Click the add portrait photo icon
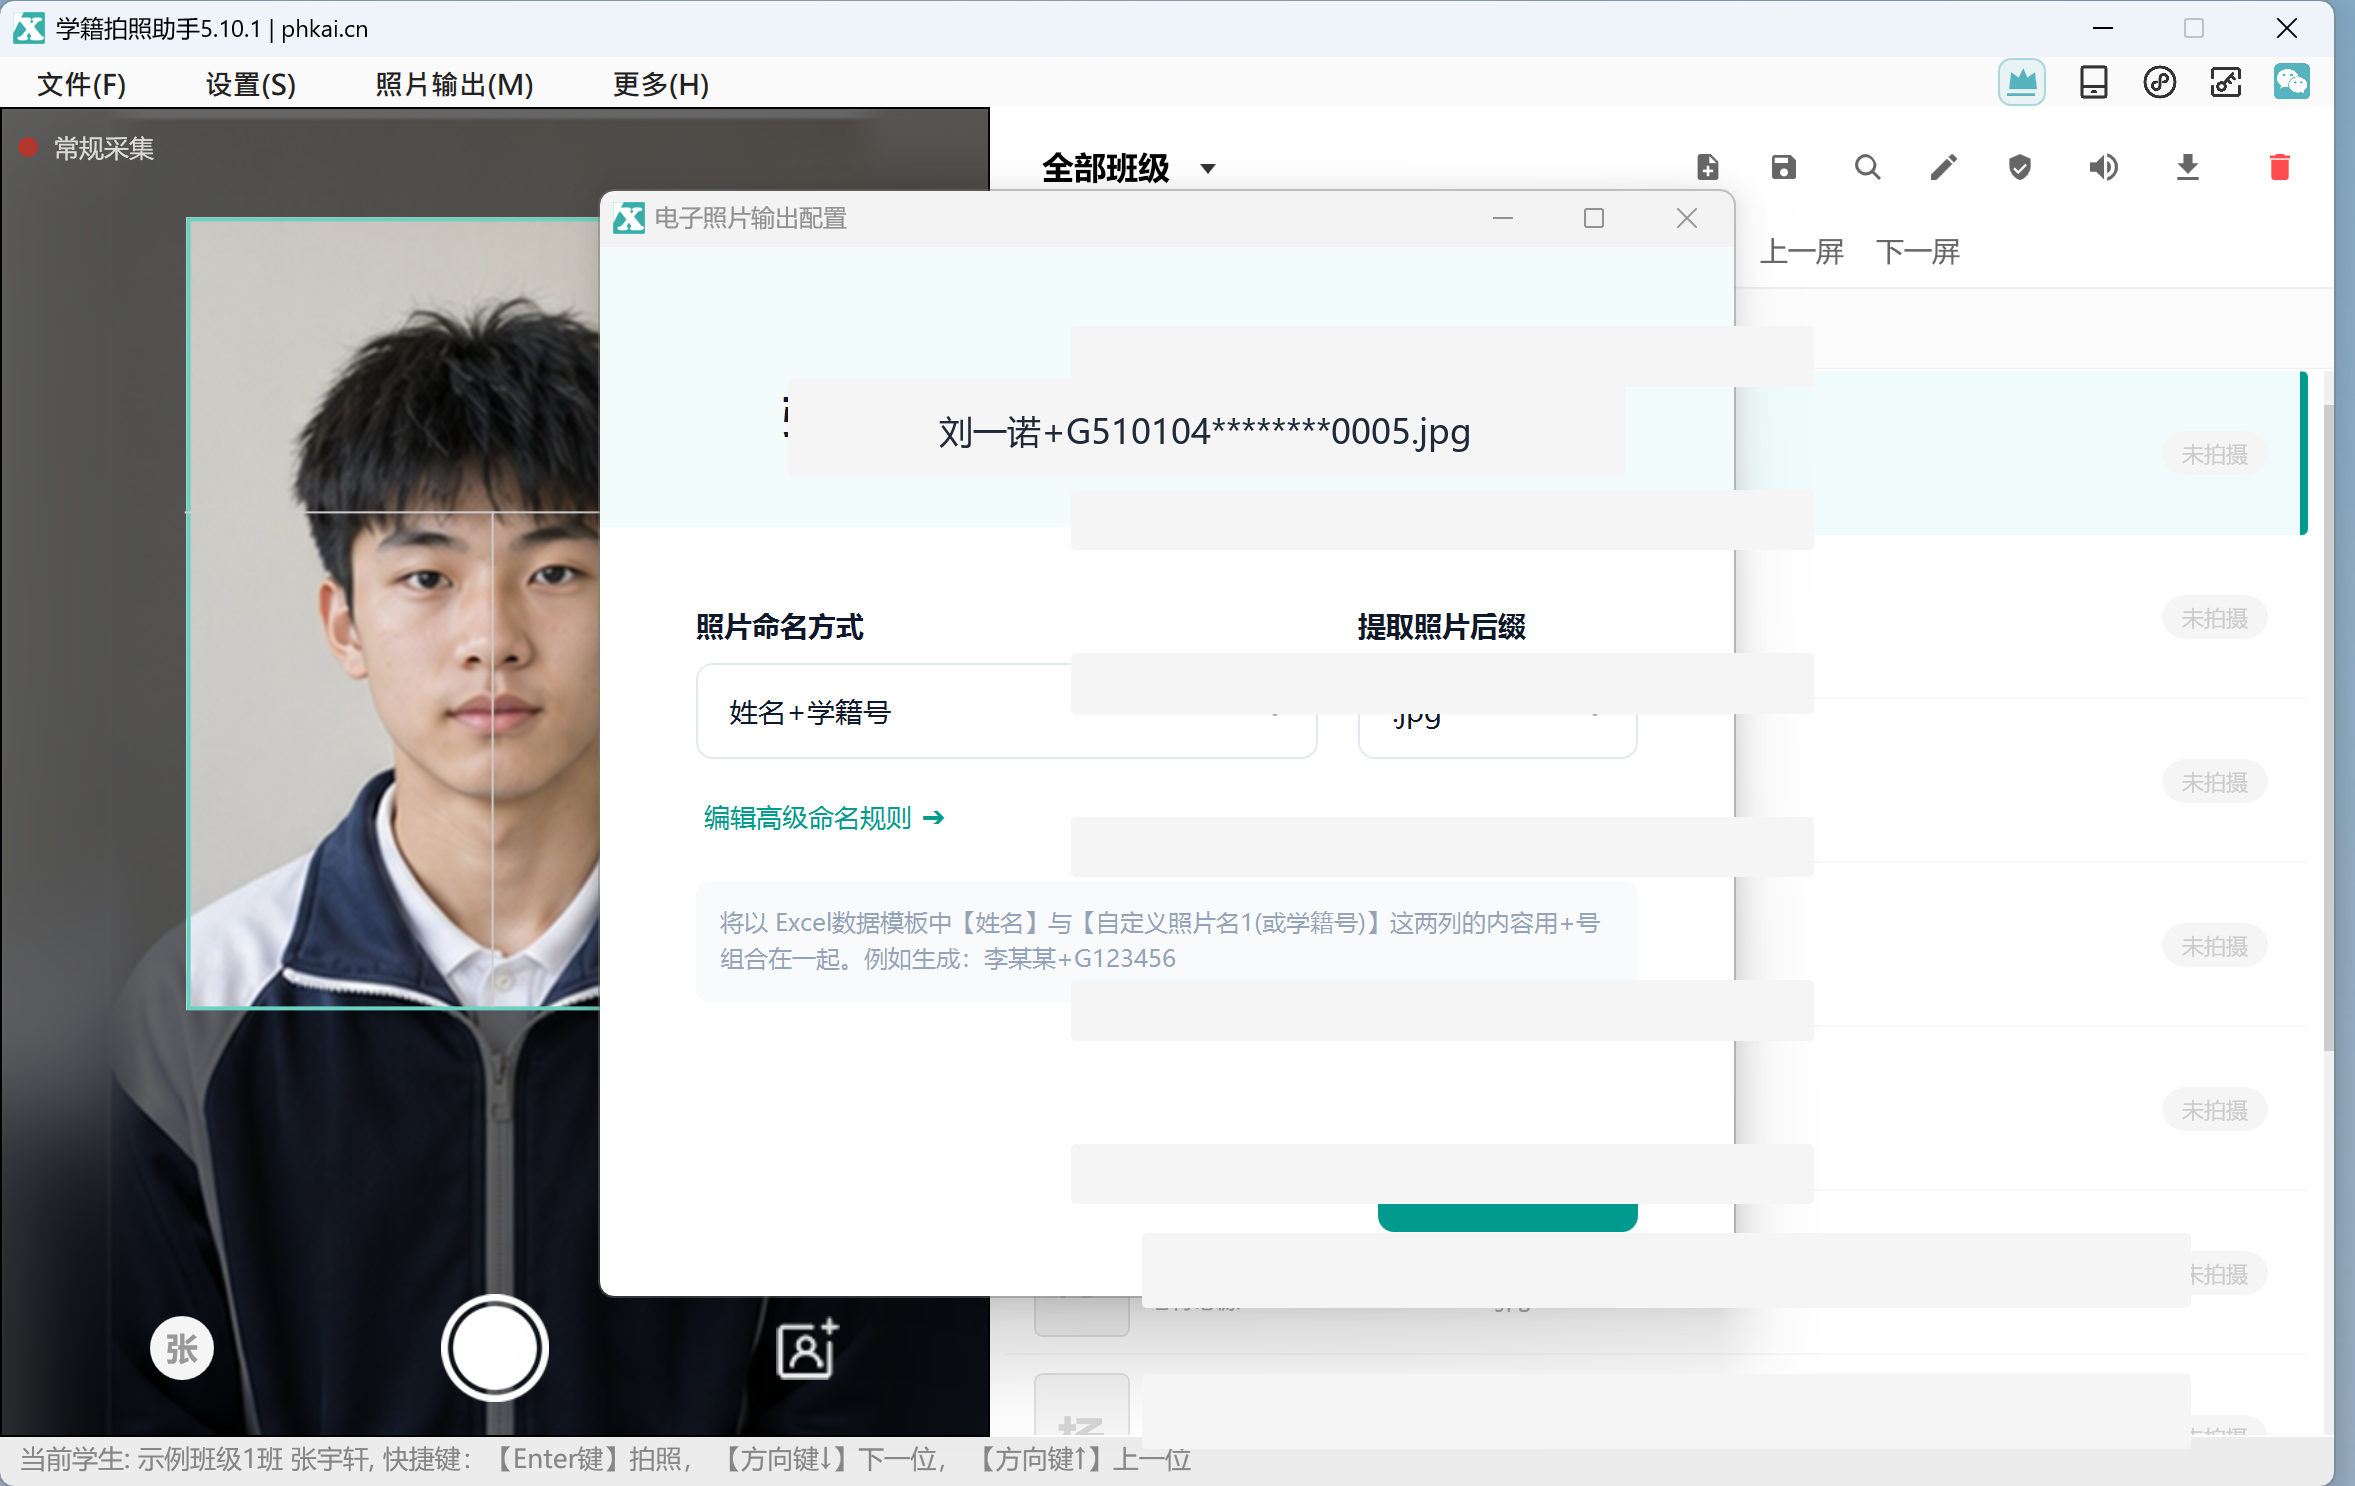Screen dimensions: 2355x1486 (x=807, y=1348)
